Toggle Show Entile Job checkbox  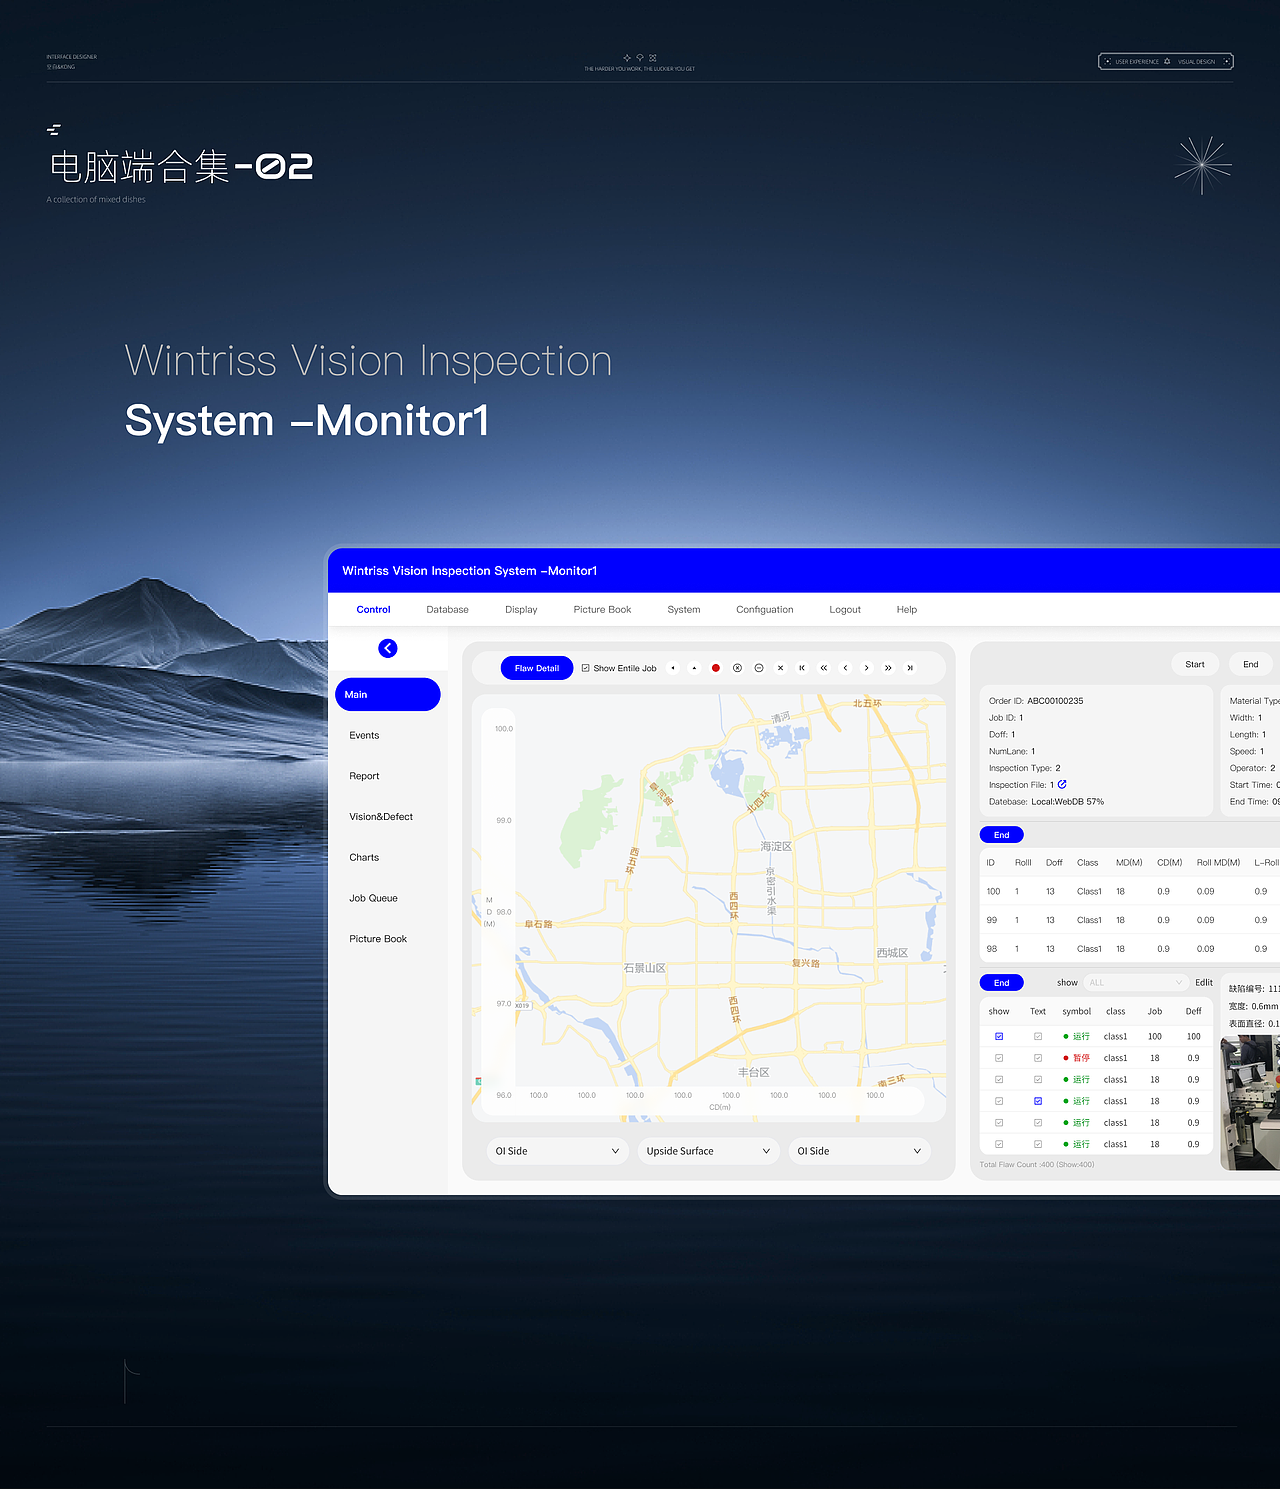(x=585, y=668)
